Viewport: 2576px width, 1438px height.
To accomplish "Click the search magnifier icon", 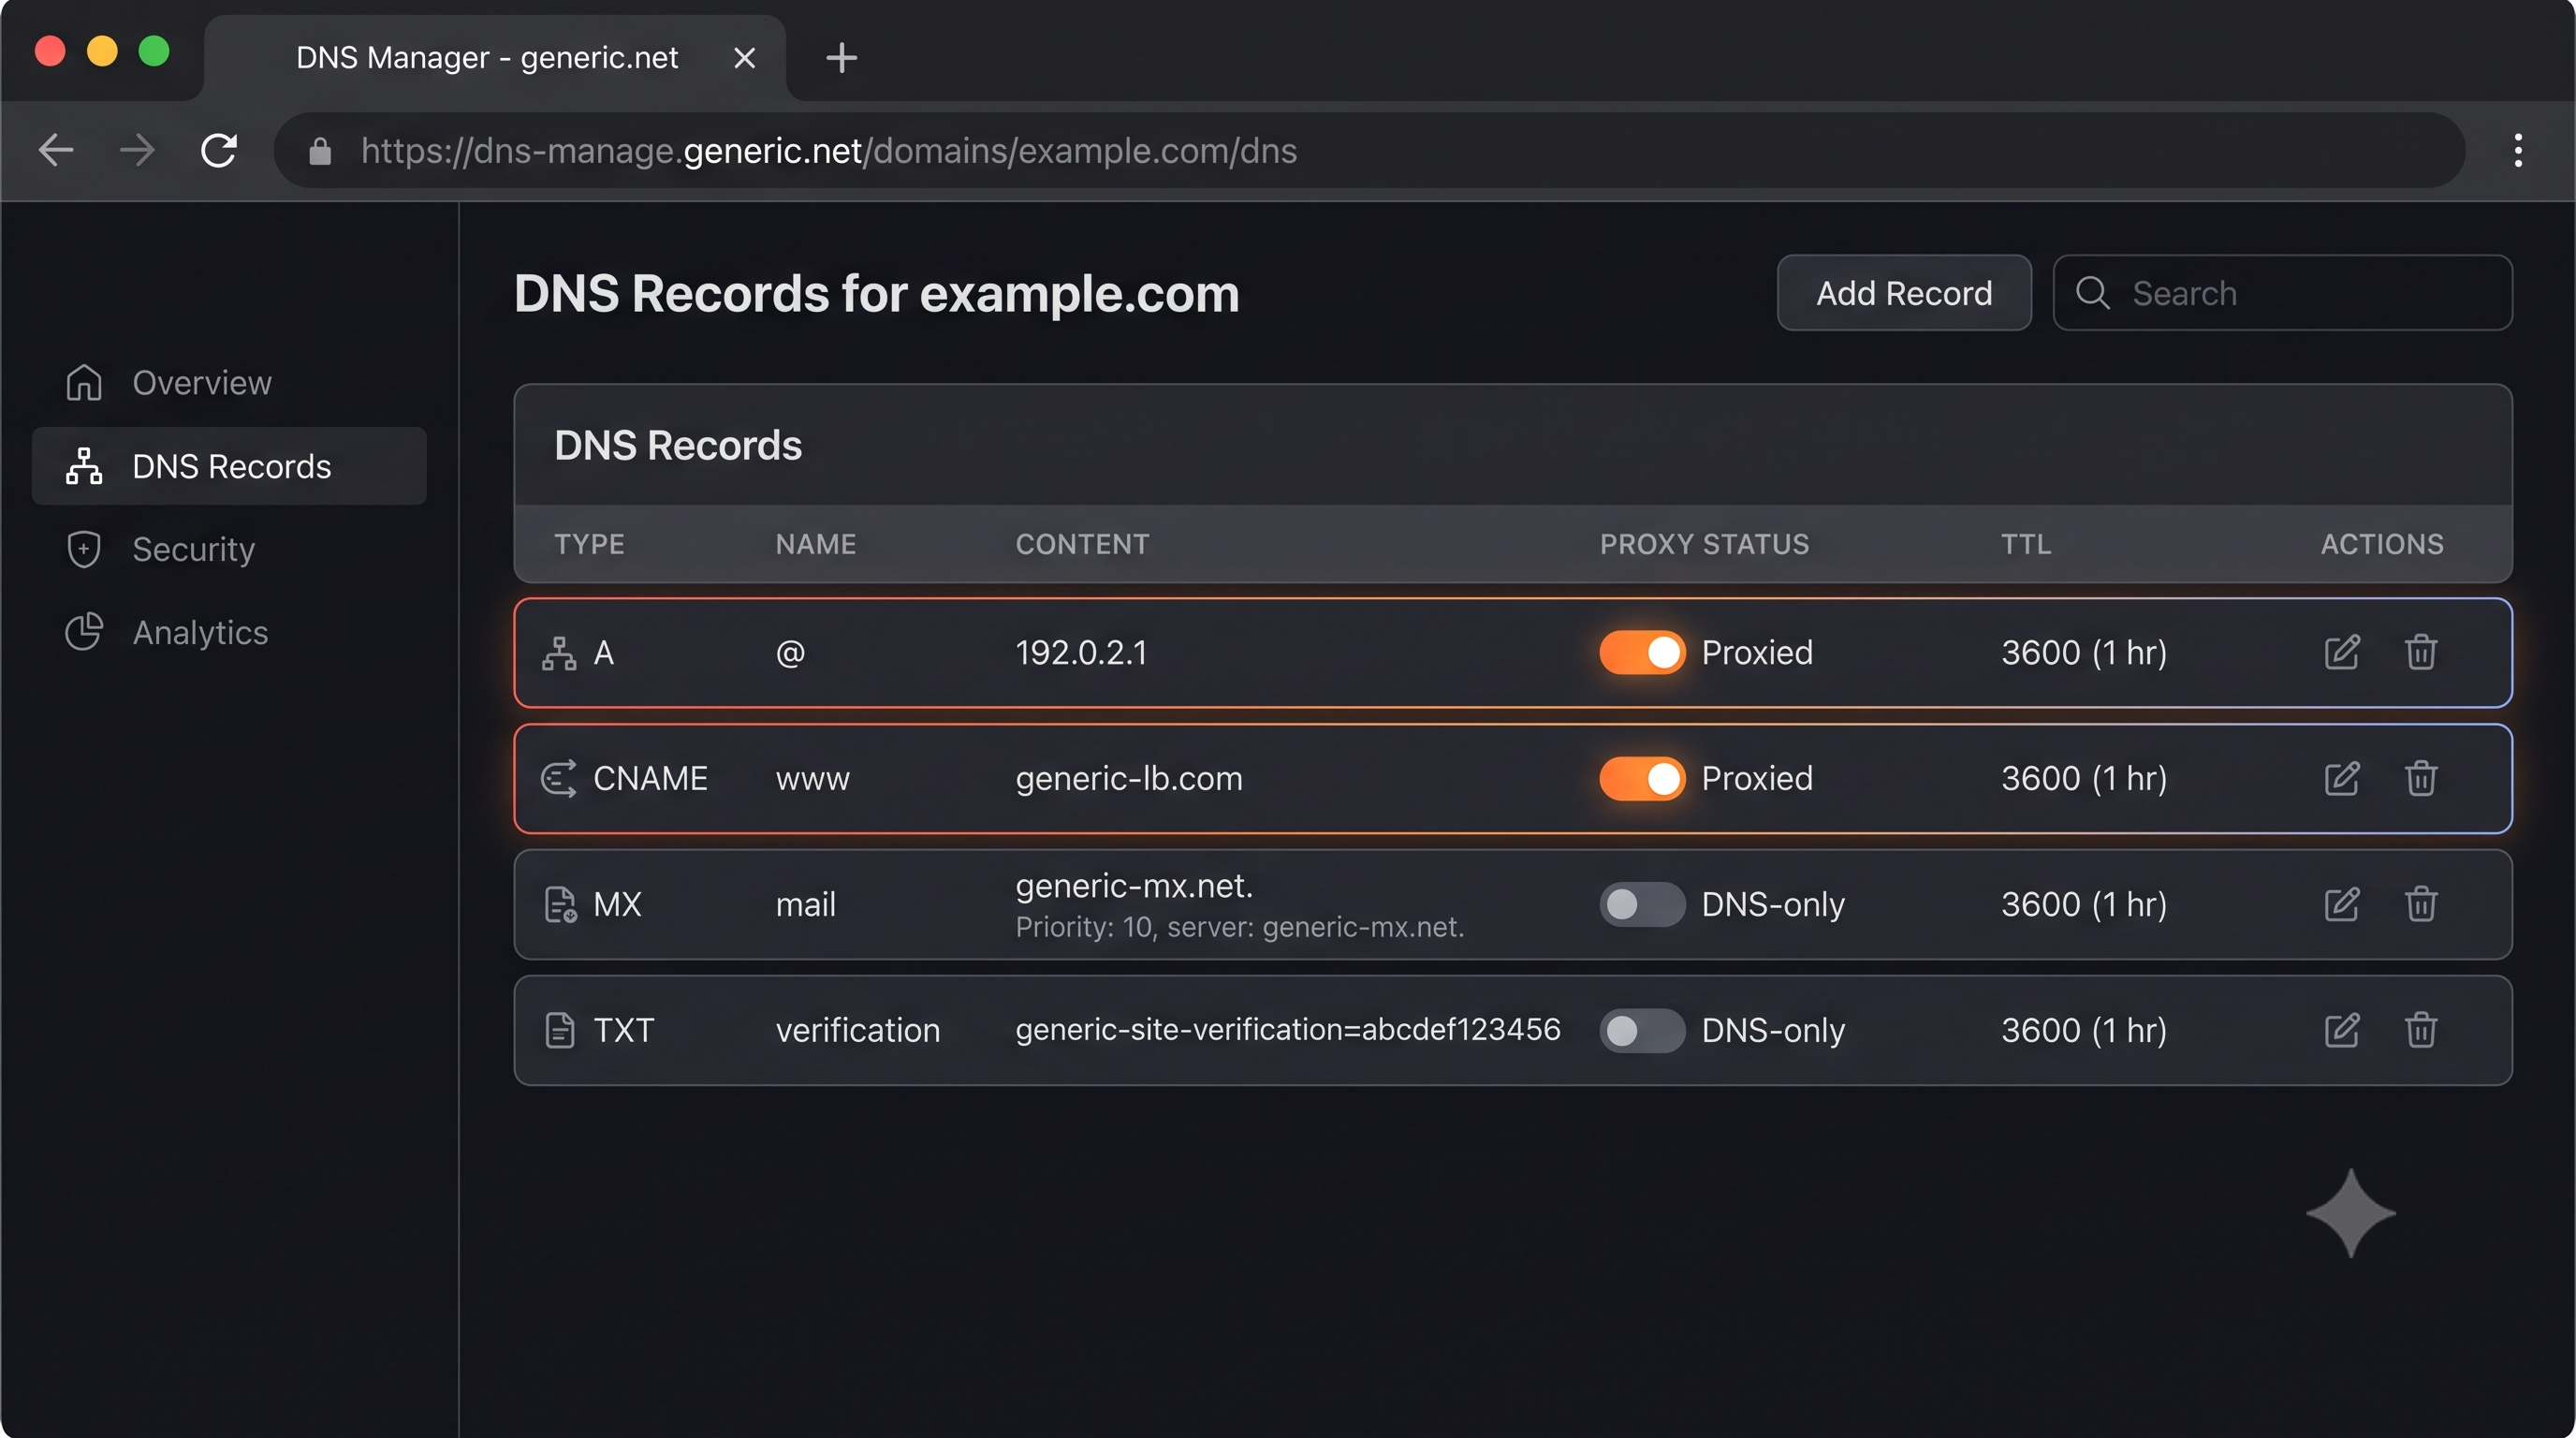I will coord(2092,293).
